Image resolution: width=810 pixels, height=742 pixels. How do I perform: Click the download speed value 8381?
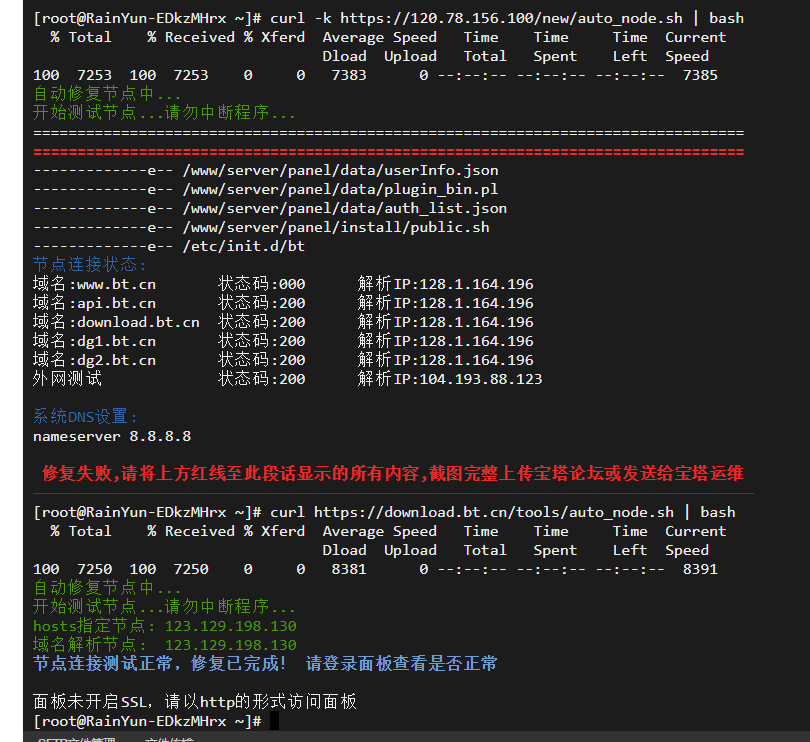[349, 569]
